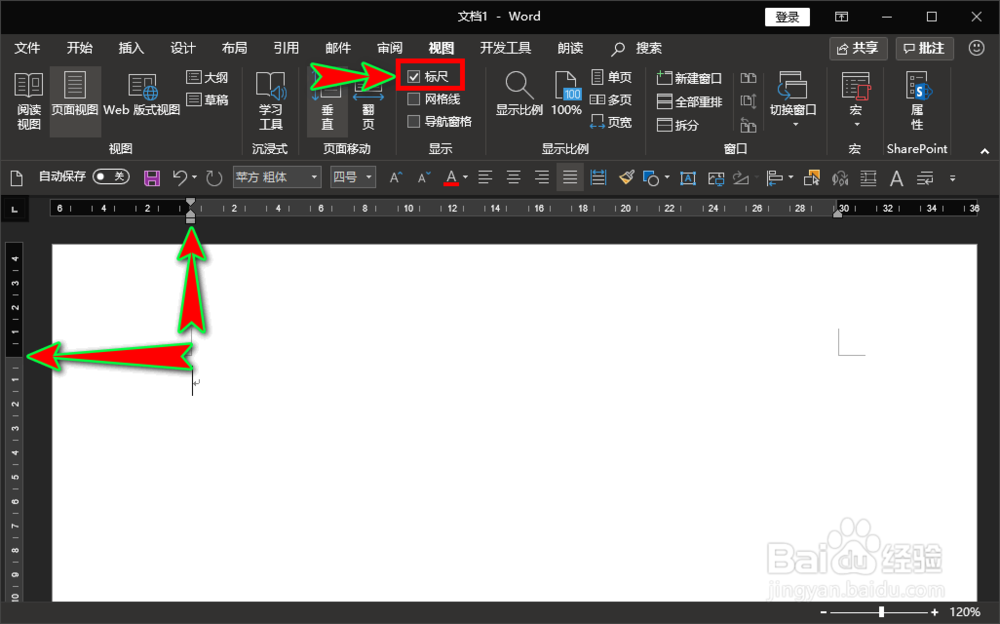
Task: Uncheck the Ruler (标尺) checkbox
Action: 414,77
